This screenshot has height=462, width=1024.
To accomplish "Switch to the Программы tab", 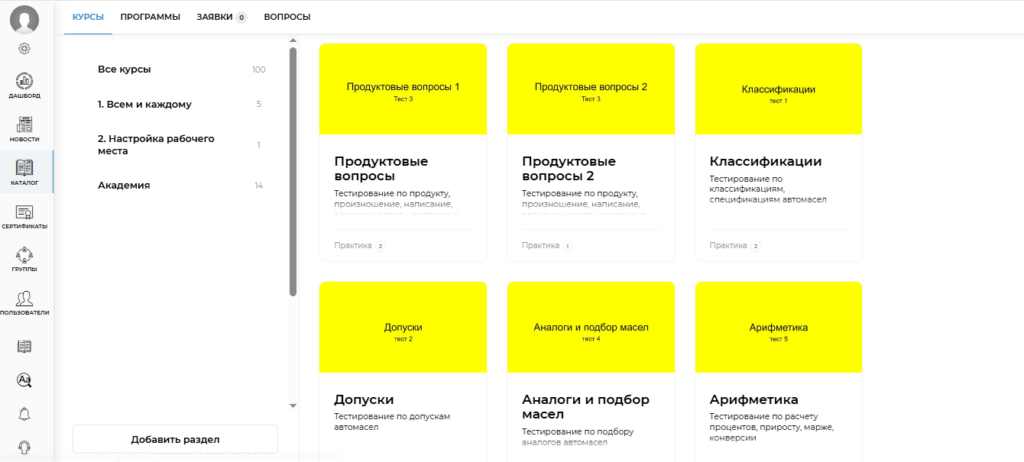I will pos(150,17).
